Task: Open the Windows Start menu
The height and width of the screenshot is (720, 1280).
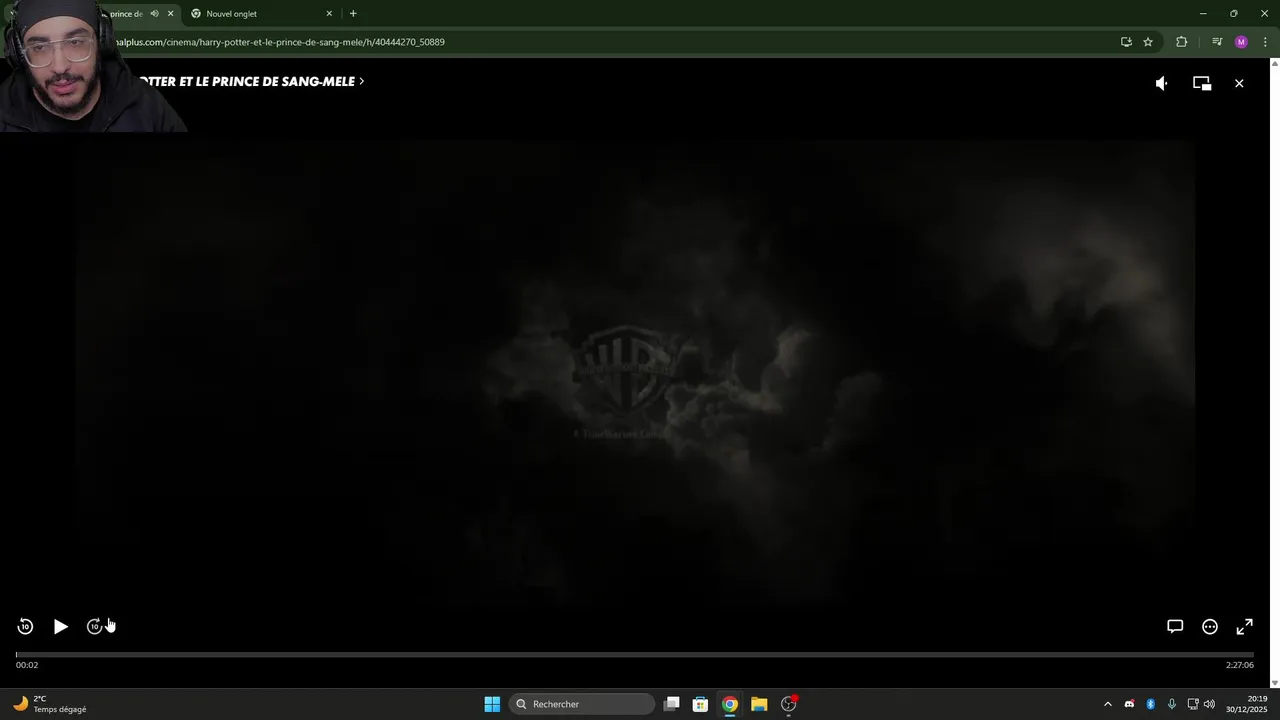Action: [492, 704]
